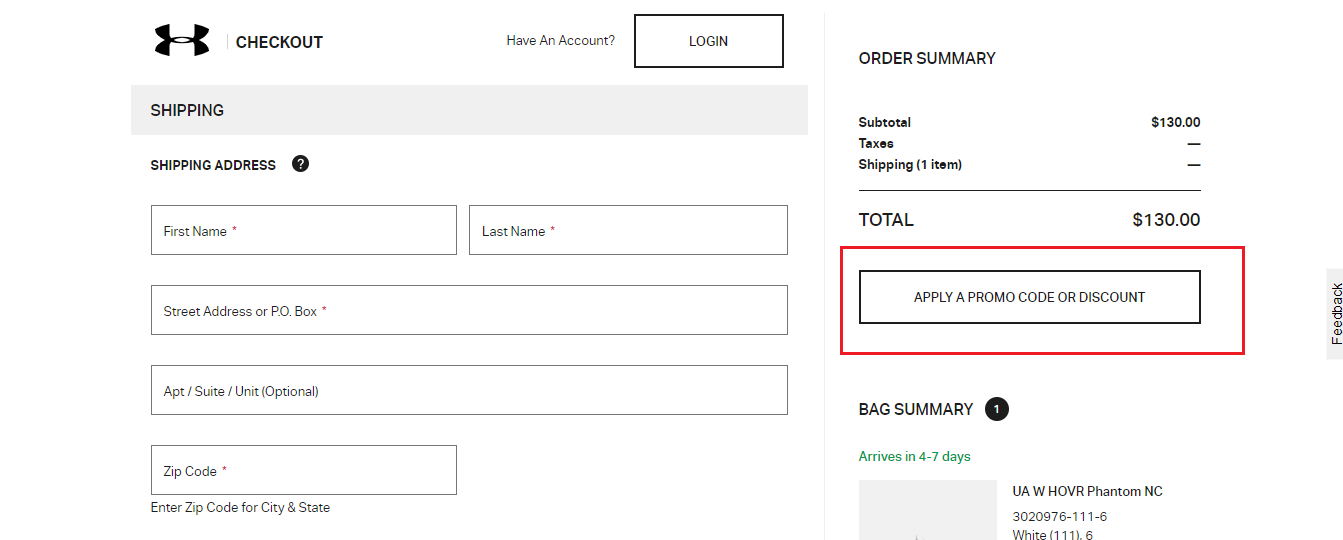The image size is (1343, 540).
Task: Apply a promo code or discount
Action: pyautogui.click(x=1030, y=297)
